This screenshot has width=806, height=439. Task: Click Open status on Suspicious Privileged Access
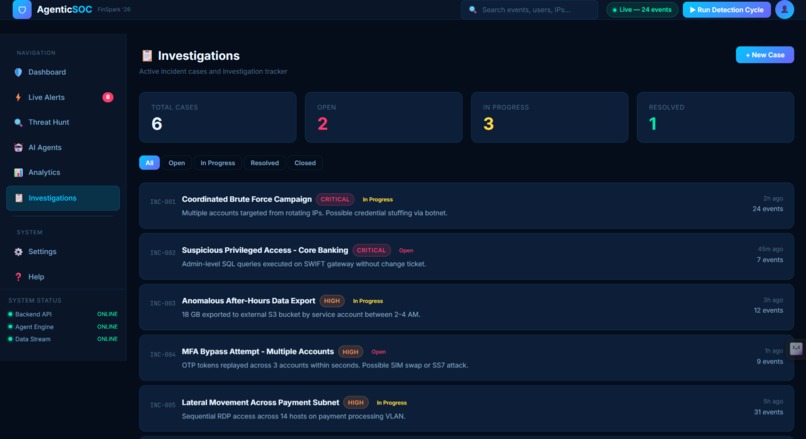coord(406,250)
